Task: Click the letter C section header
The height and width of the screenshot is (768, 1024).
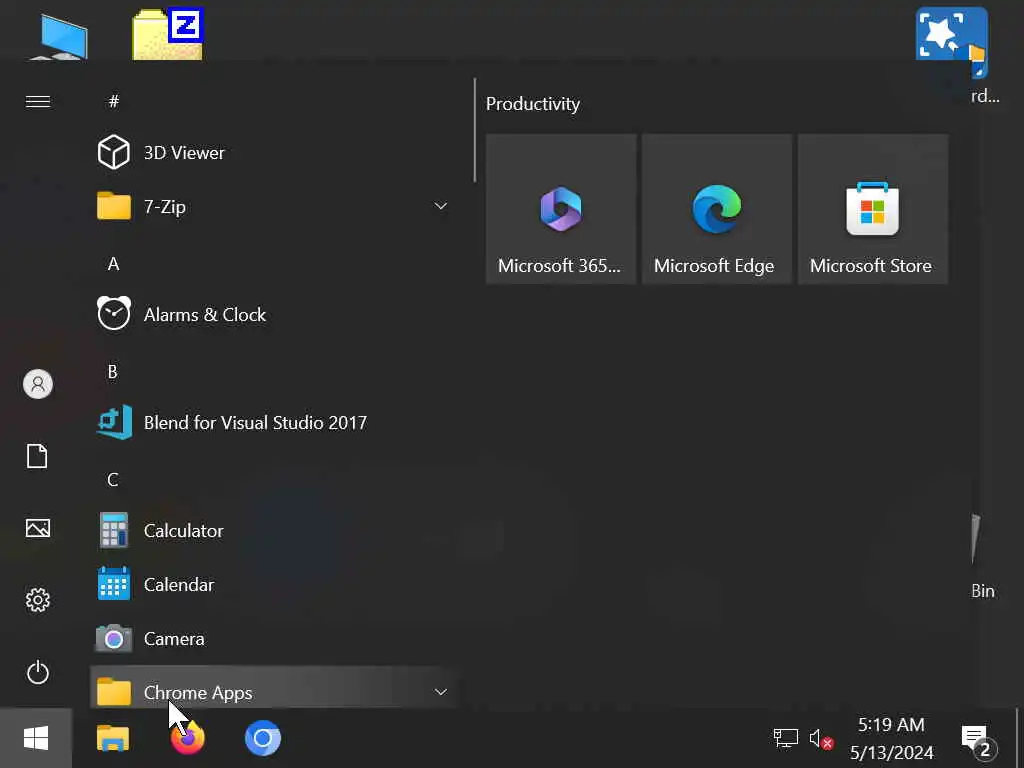Action: pos(113,479)
